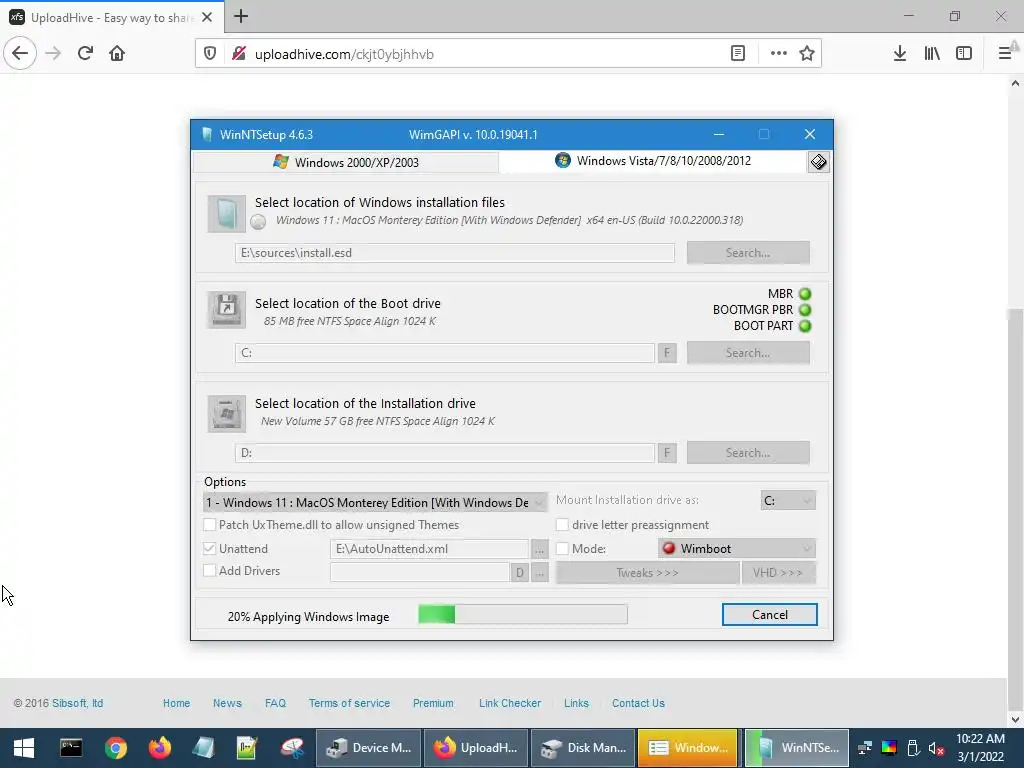The image size is (1024, 768).
Task: Tick the Mode checkbox
Action: (562, 549)
